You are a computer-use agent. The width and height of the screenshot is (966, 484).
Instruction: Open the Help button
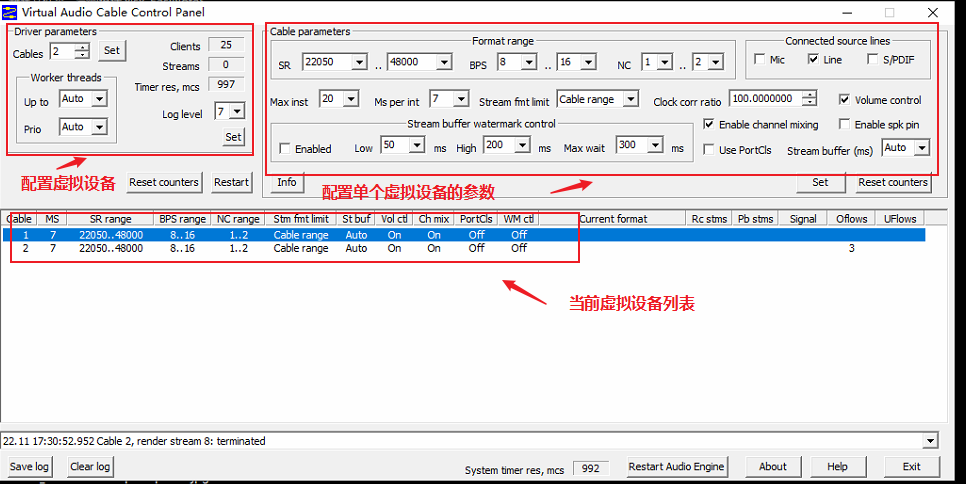coord(837,466)
